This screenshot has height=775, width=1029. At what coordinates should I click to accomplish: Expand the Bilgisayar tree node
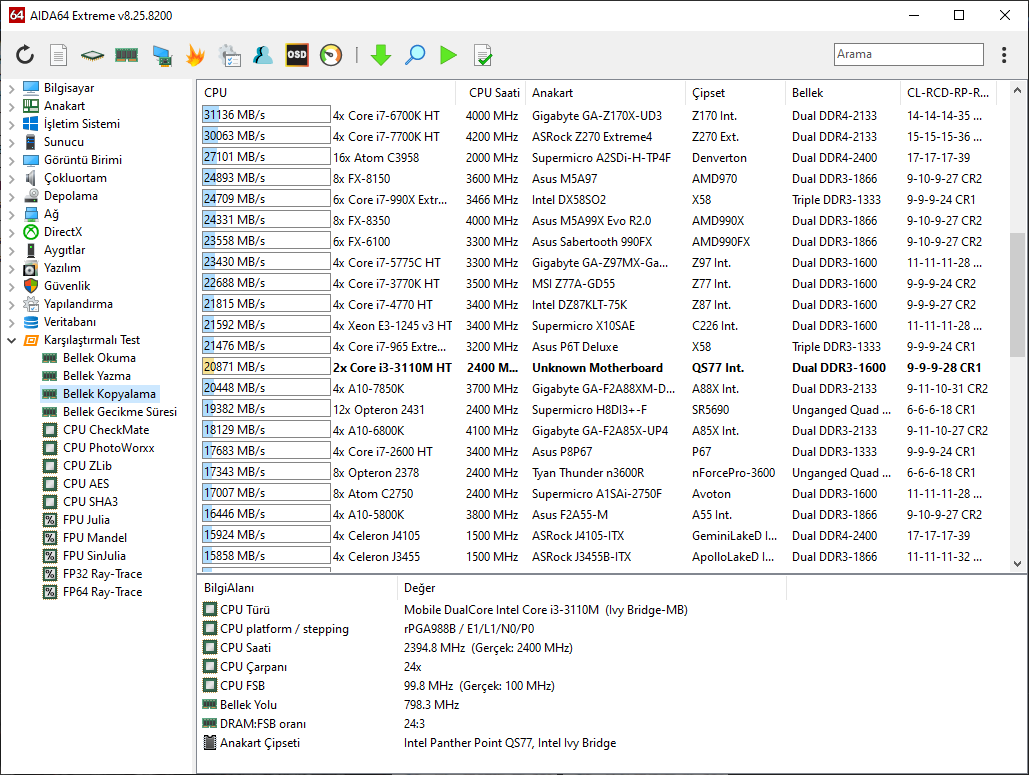pos(11,88)
